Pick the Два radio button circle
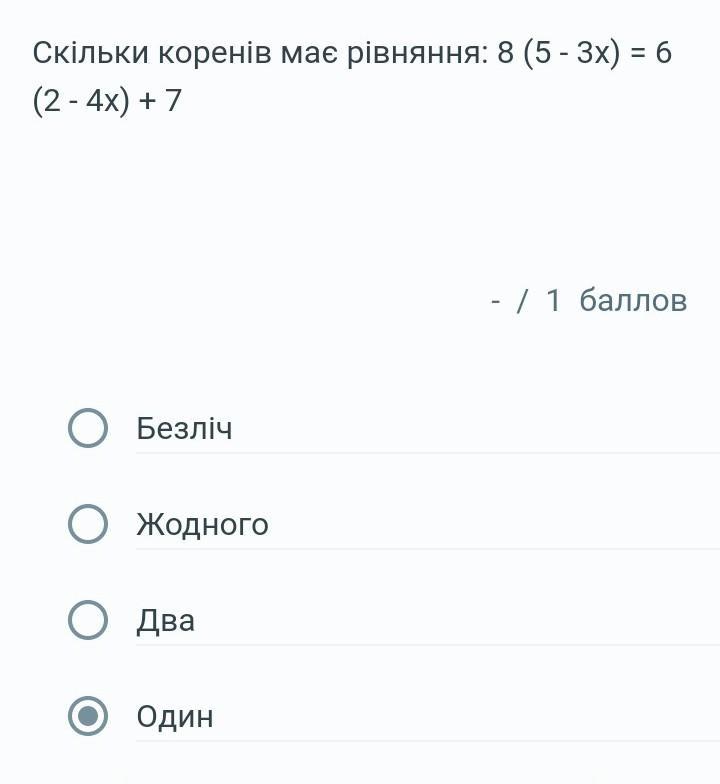This screenshot has width=720, height=784. (x=88, y=620)
